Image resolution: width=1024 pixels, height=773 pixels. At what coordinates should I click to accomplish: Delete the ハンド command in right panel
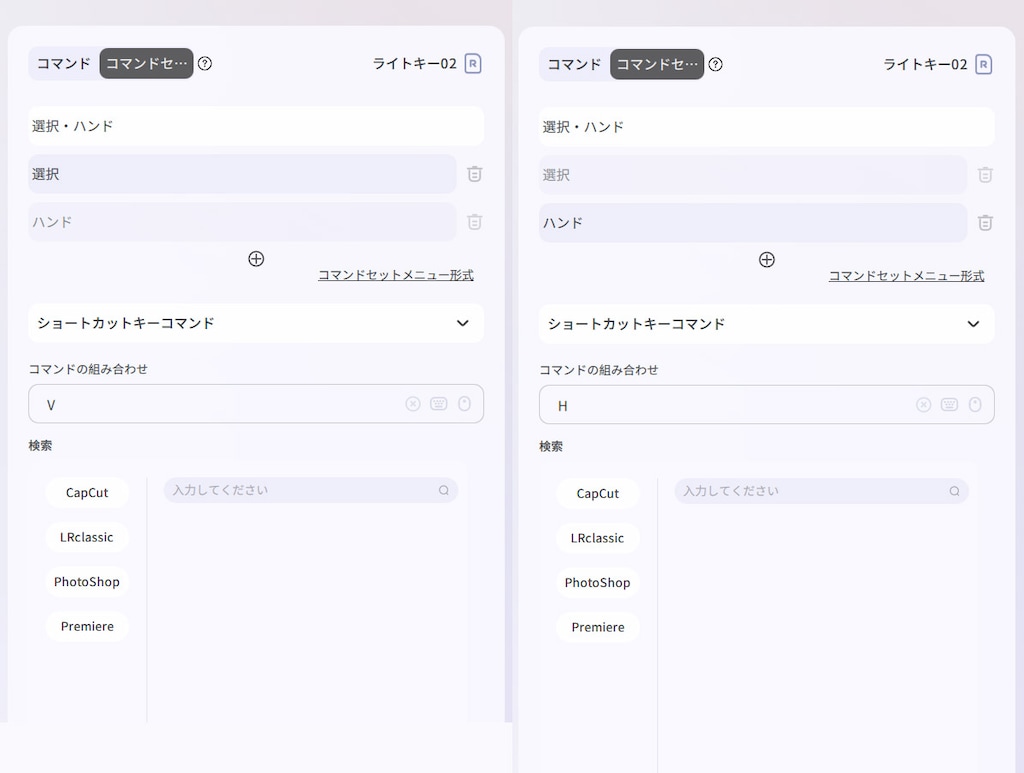[985, 223]
